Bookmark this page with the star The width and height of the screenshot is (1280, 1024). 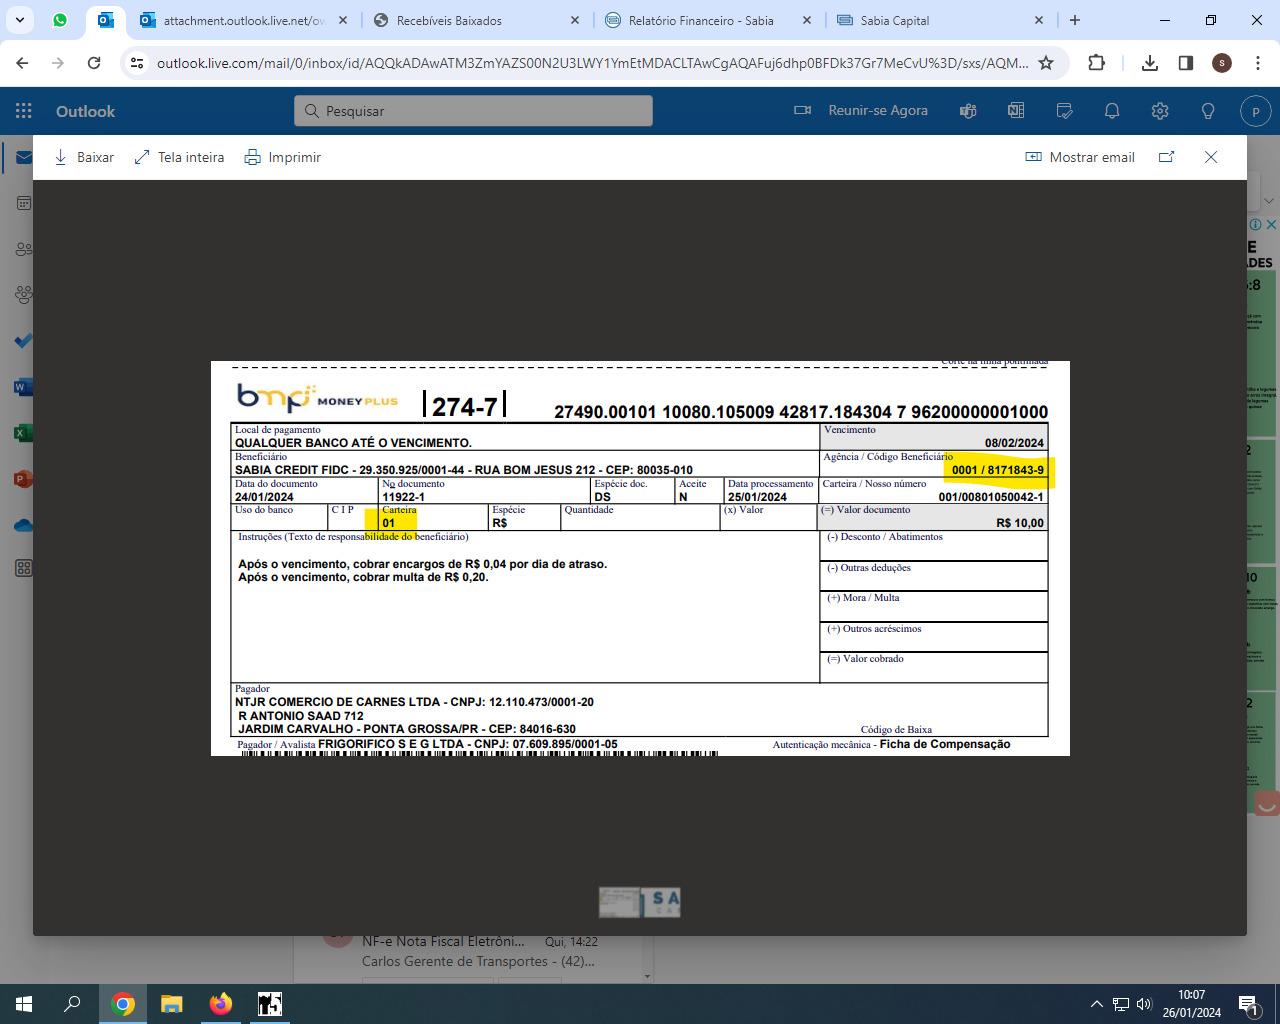[1046, 63]
